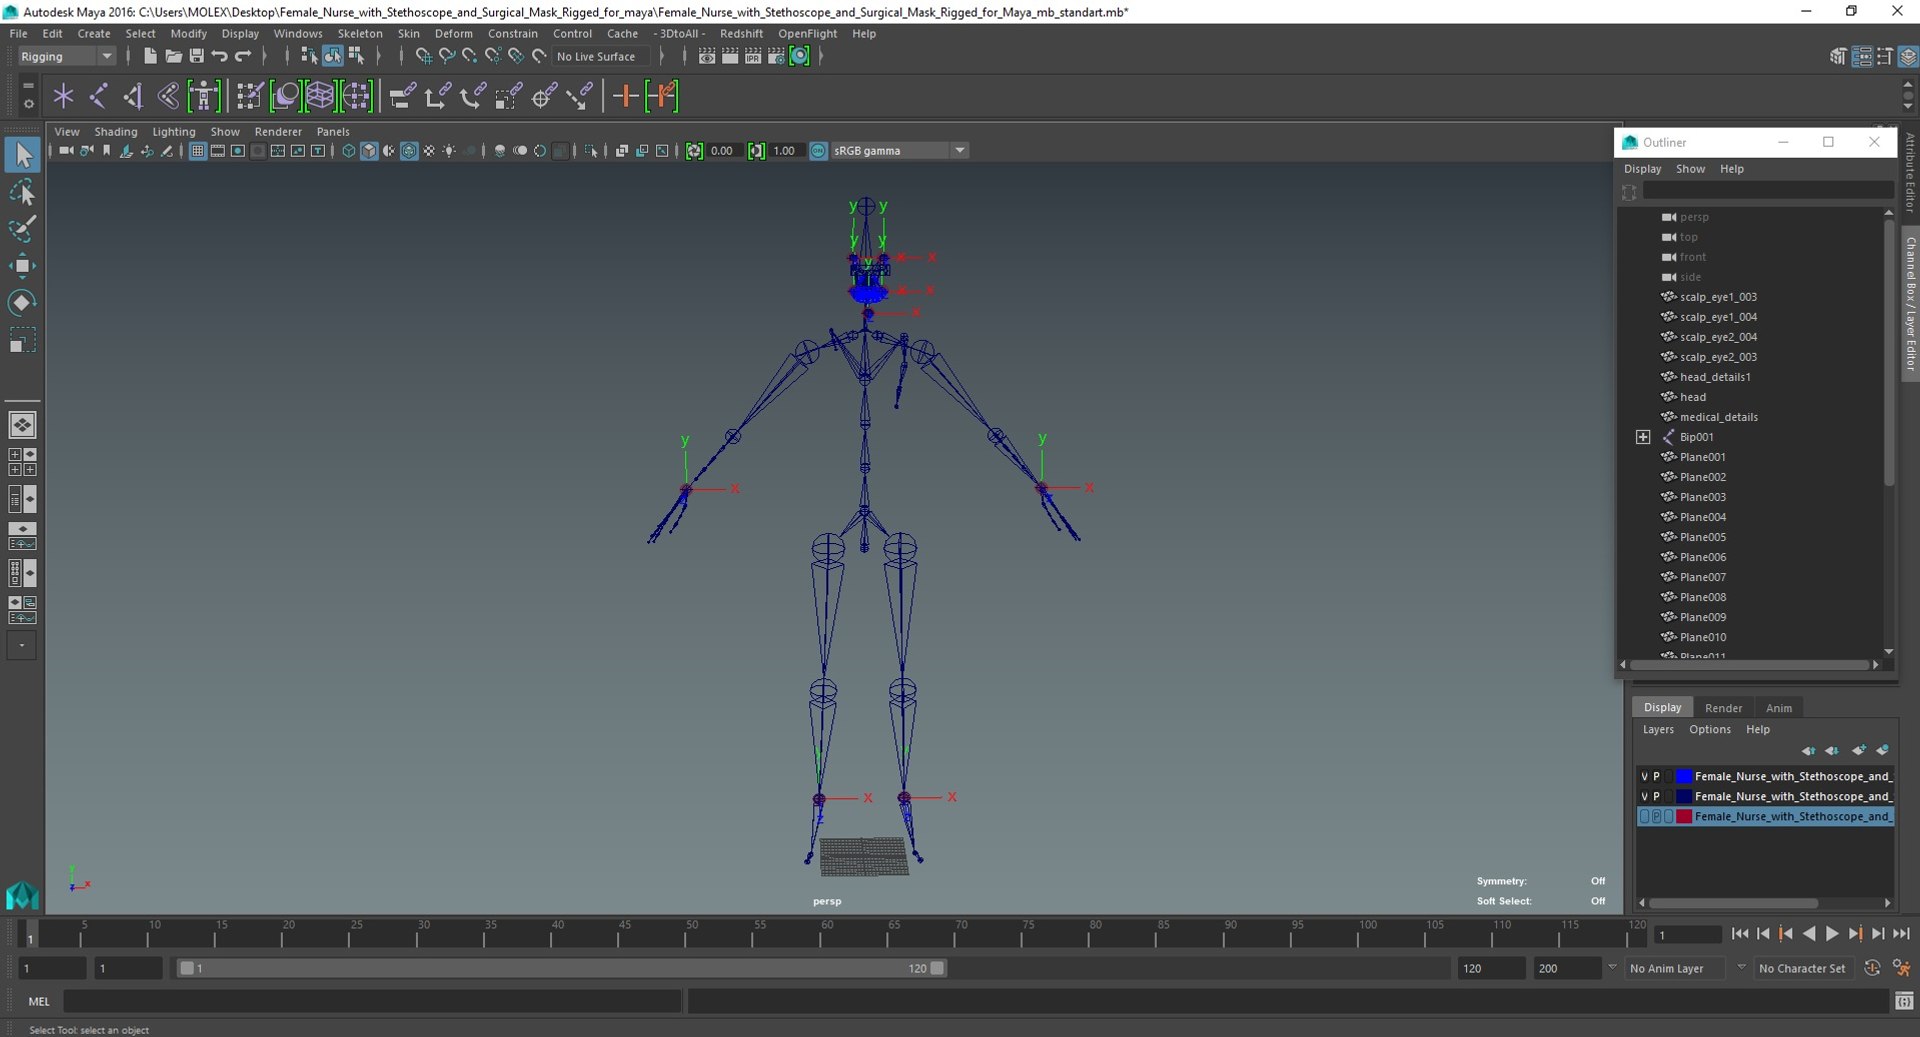Open the IPR render icon
1920x1037 pixels.
pyautogui.click(x=753, y=56)
